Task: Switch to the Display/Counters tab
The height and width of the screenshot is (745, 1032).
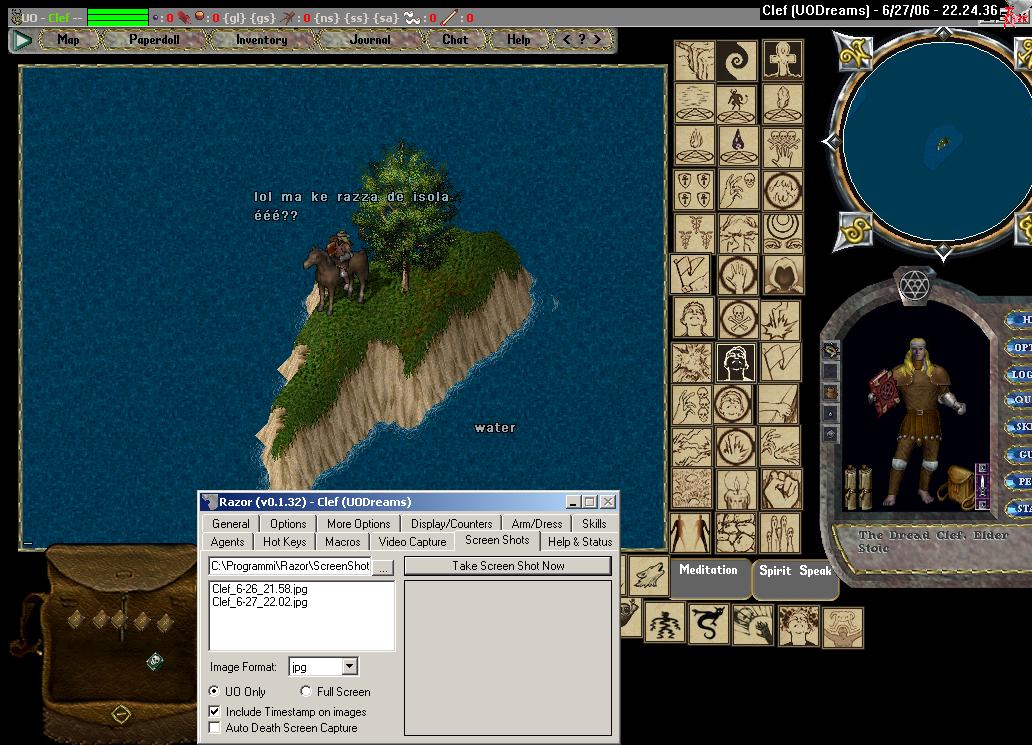Action: tap(452, 524)
